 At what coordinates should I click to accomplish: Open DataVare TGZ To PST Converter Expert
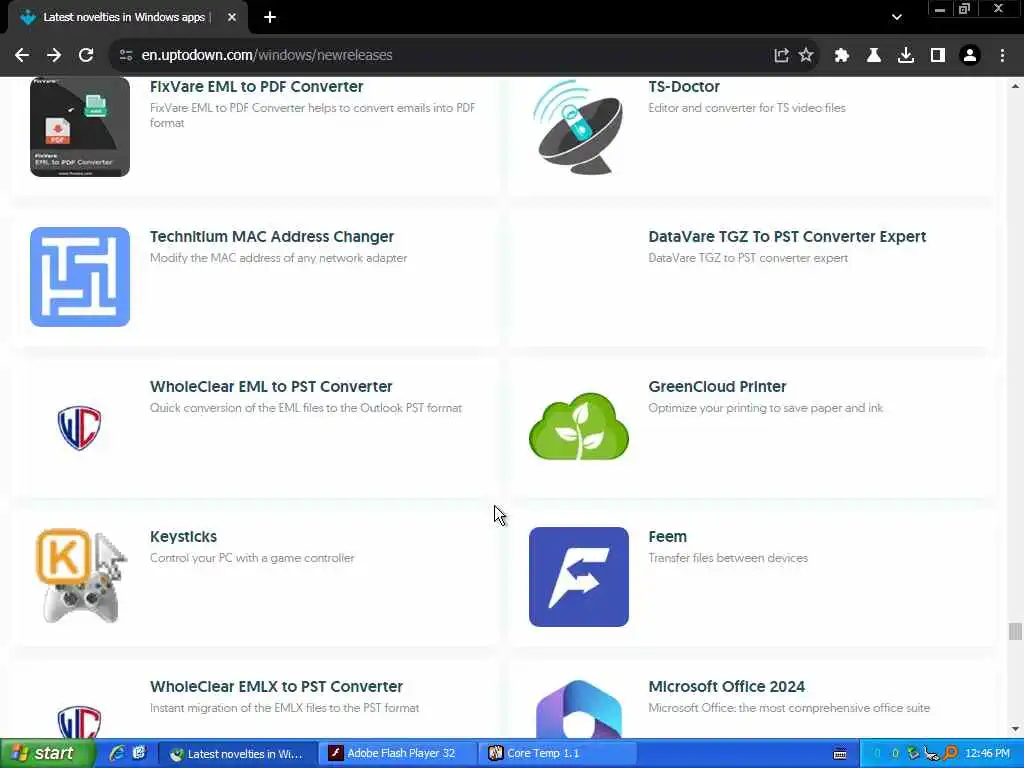tap(787, 236)
